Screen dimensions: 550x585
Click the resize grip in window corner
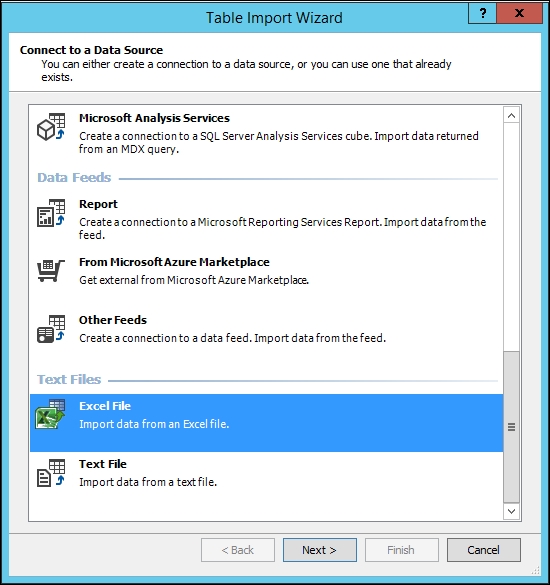coord(536,570)
